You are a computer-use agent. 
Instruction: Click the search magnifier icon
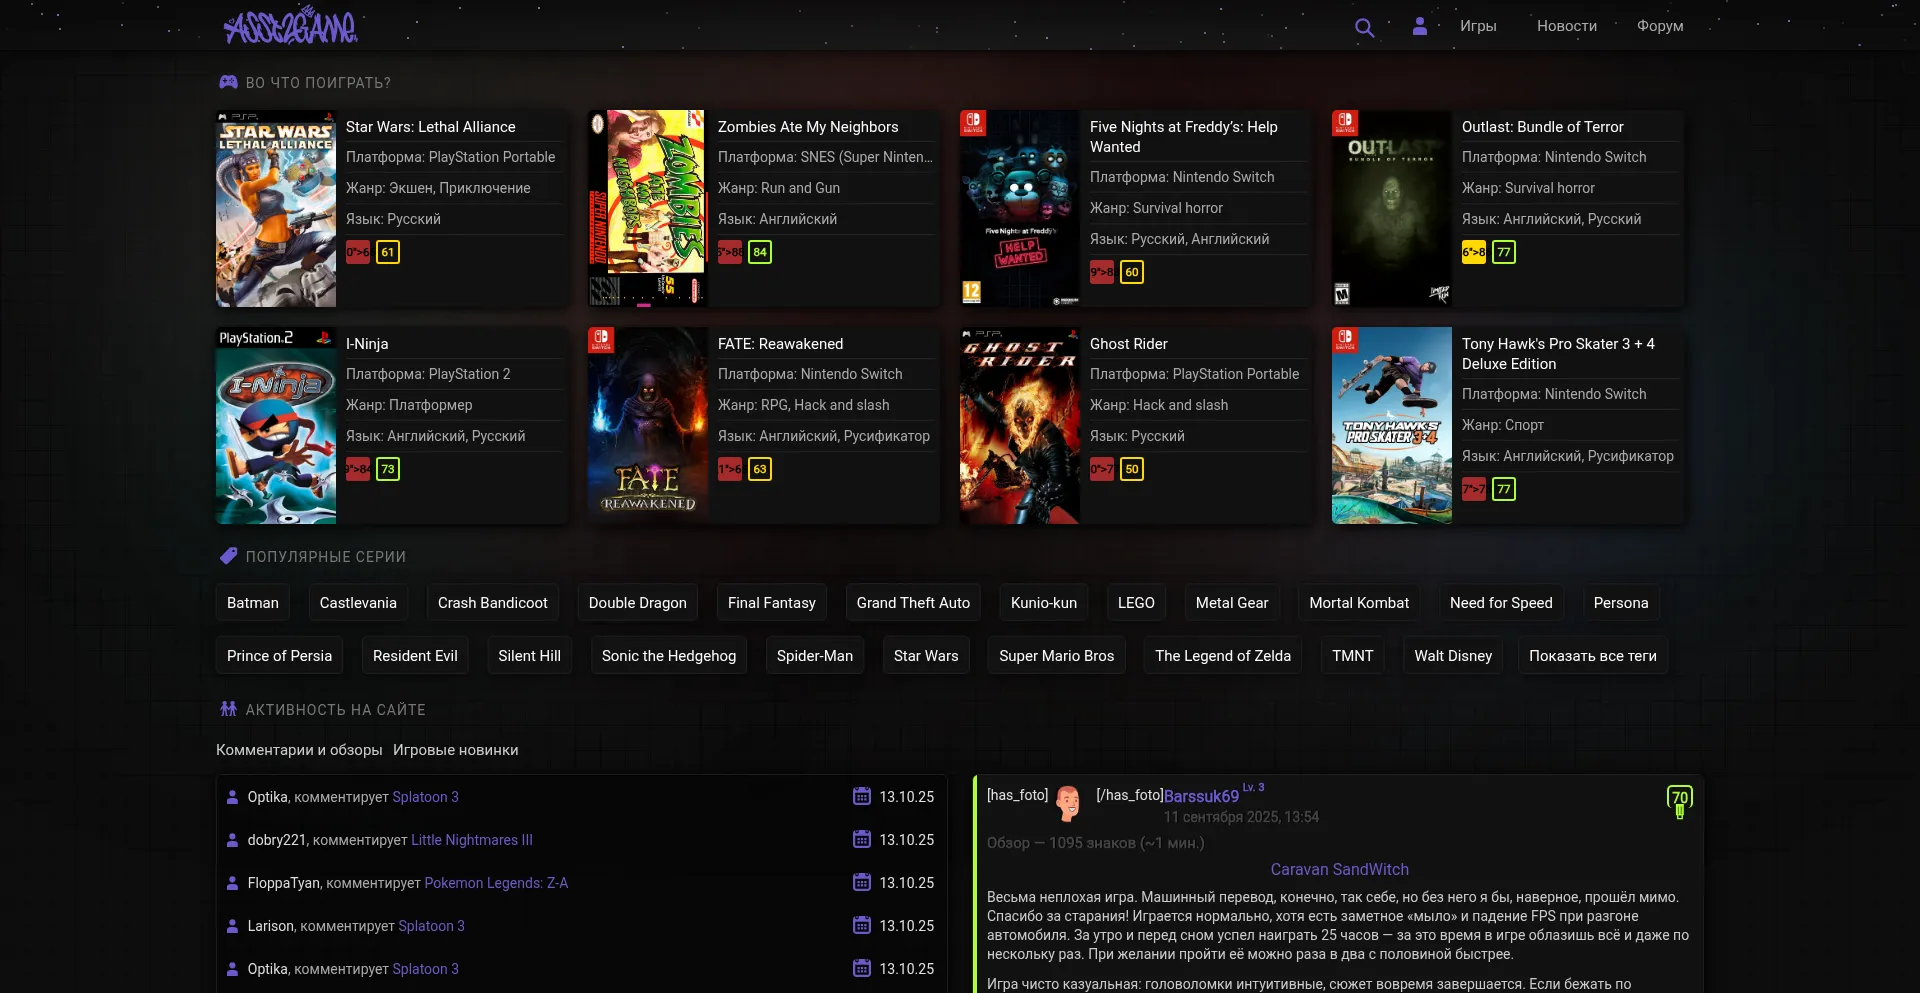1364,27
